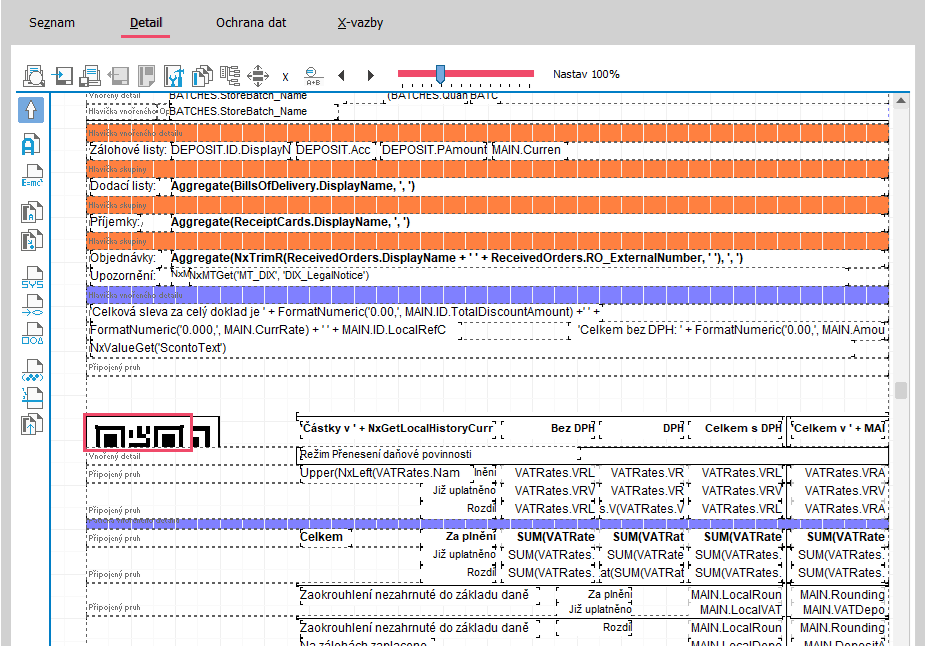Click the copy pages toolbar icon
925x646 pixels.
click(203, 75)
